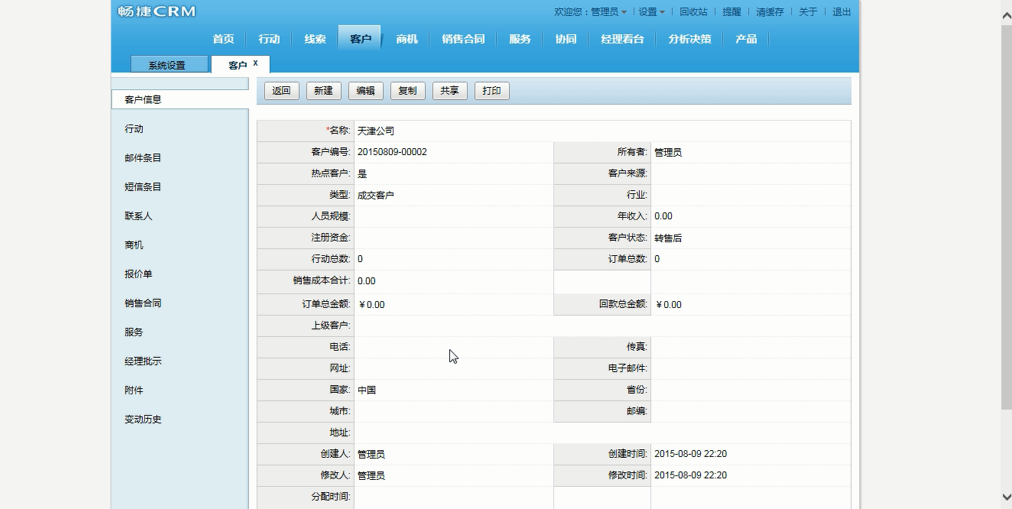Click the status value 转售后

(668, 238)
